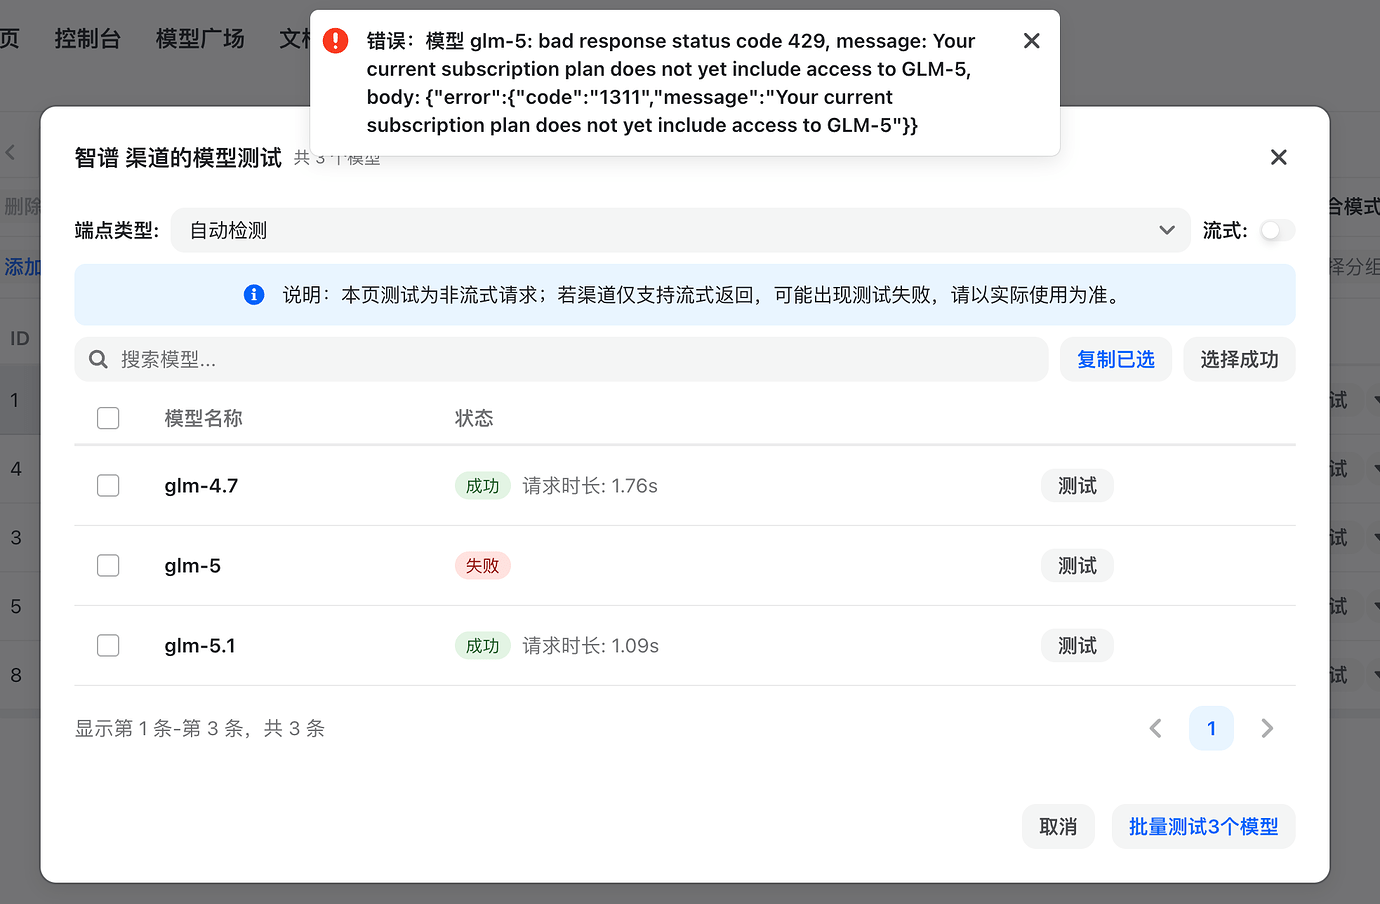Check the select-all models checkbox
The image size is (1380, 904).
(108, 418)
